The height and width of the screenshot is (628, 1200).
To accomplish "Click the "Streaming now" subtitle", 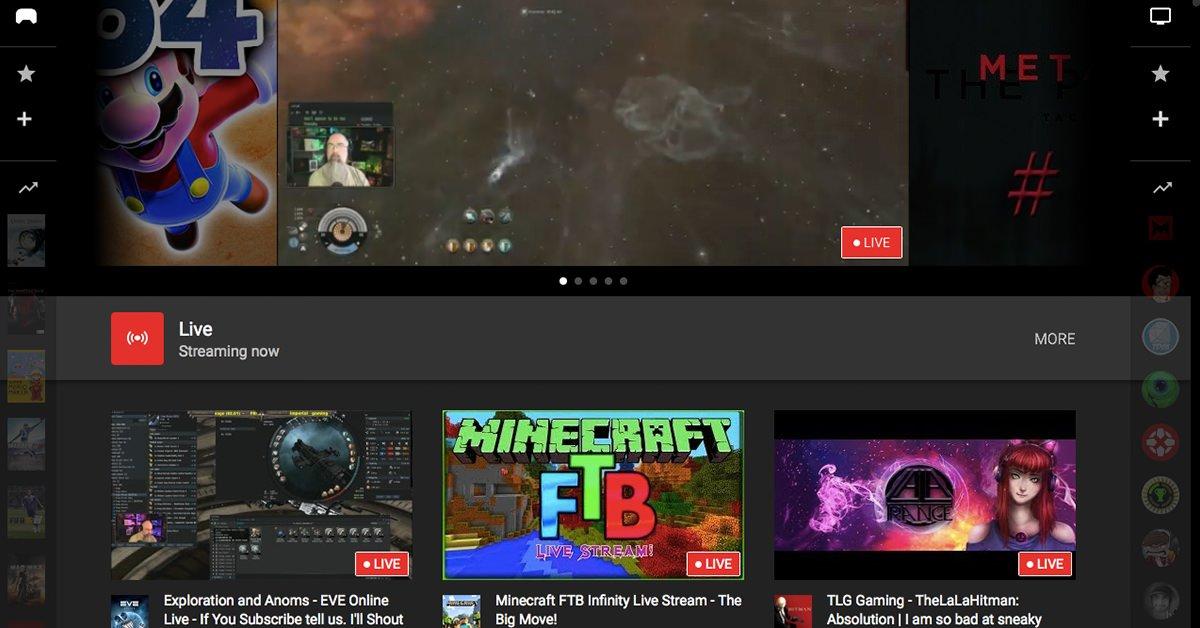I will click(229, 351).
